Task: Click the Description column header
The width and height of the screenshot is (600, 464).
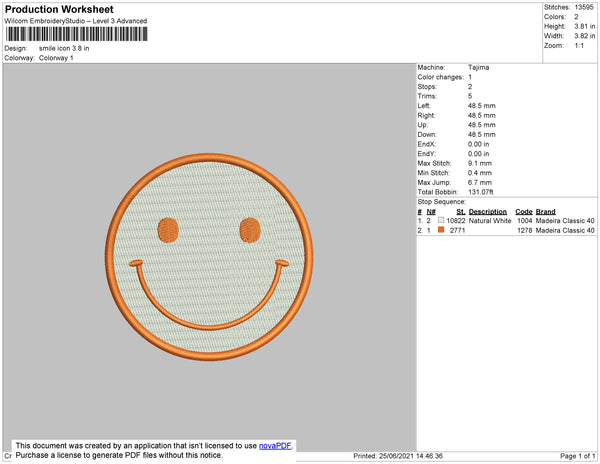Action: pos(488,212)
